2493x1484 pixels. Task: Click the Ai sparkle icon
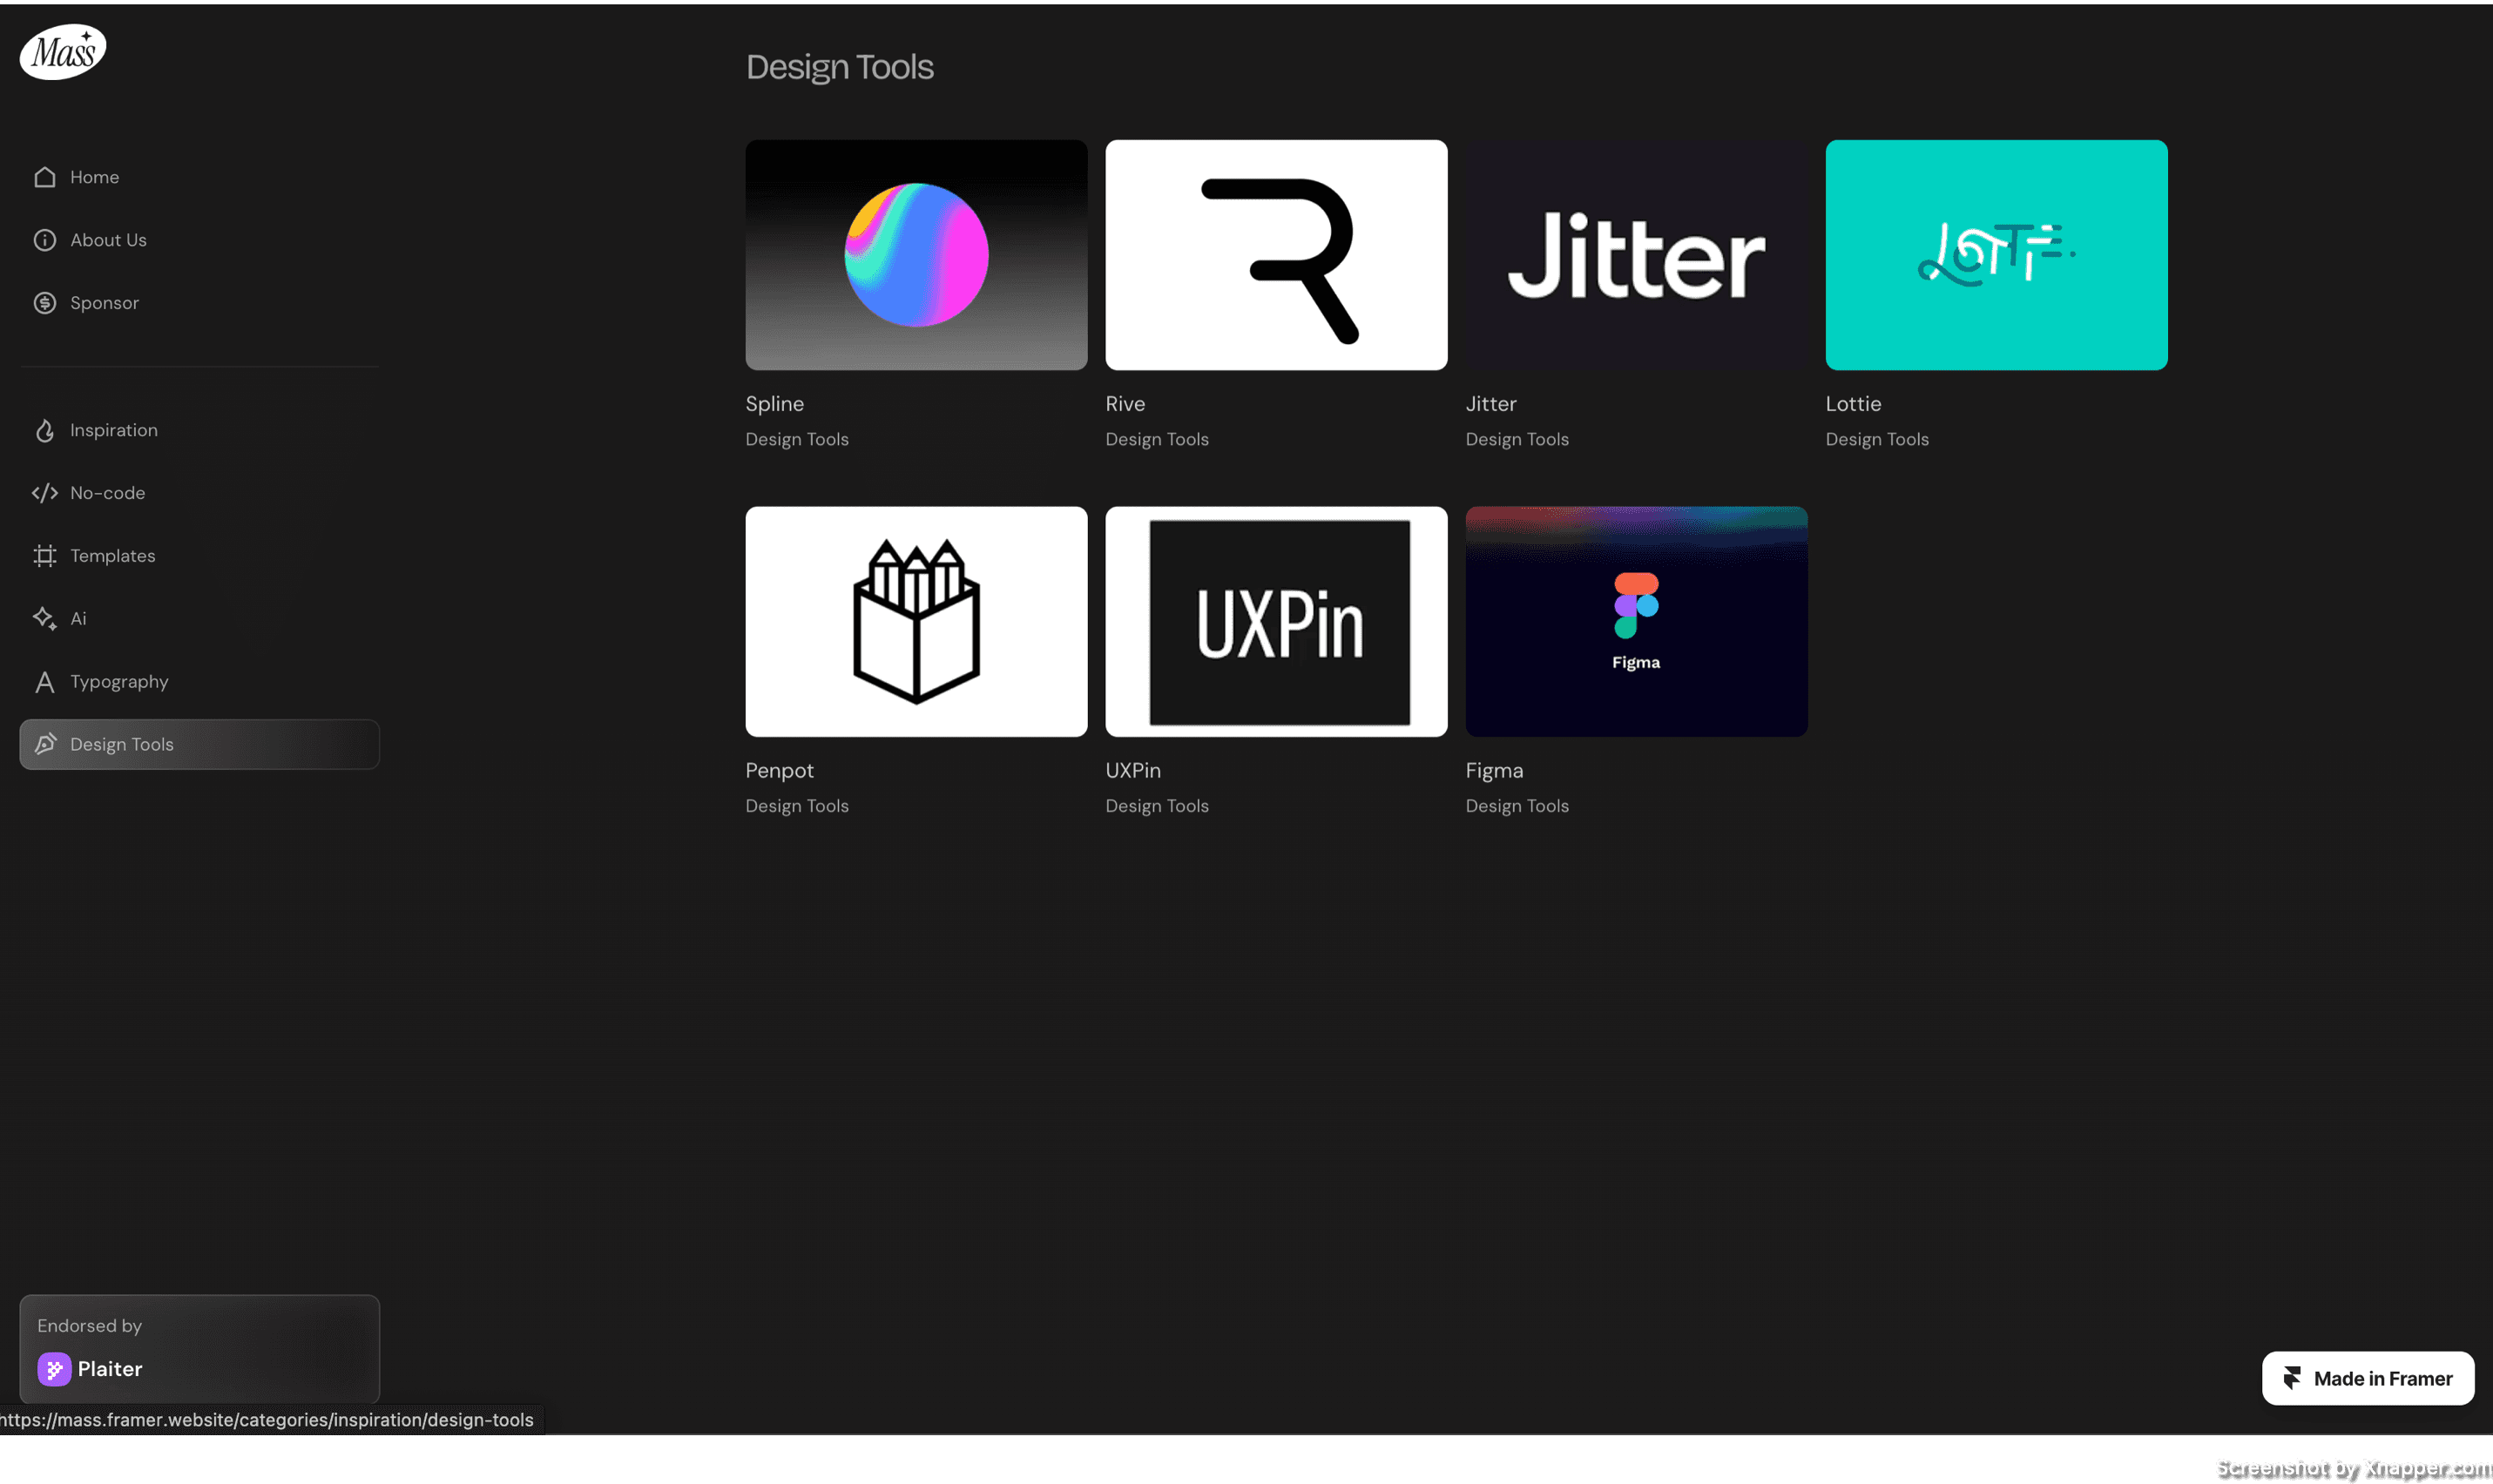tap(44, 619)
